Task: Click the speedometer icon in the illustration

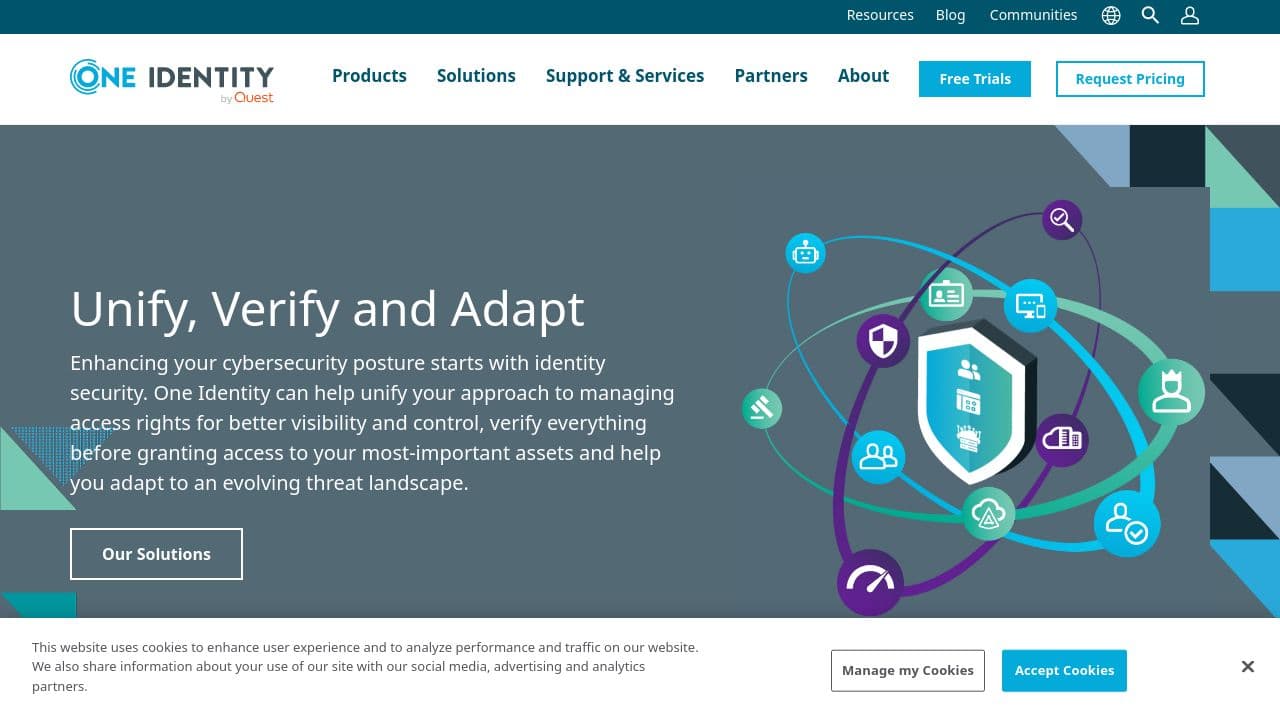Action: click(869, 581)
